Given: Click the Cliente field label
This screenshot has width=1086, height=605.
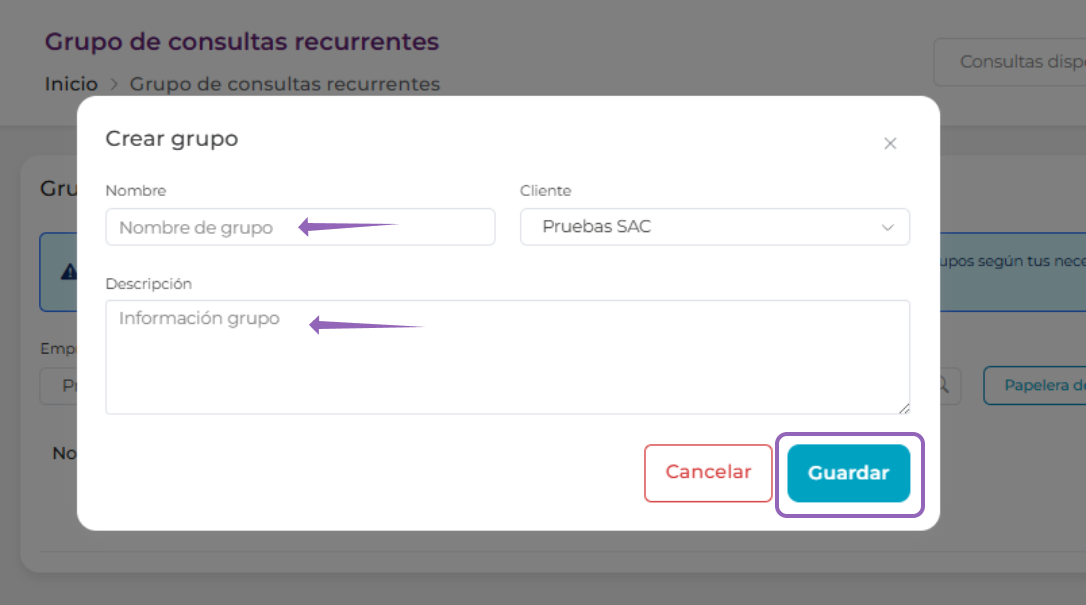Looking at the screenshot, I should (546, 190).
